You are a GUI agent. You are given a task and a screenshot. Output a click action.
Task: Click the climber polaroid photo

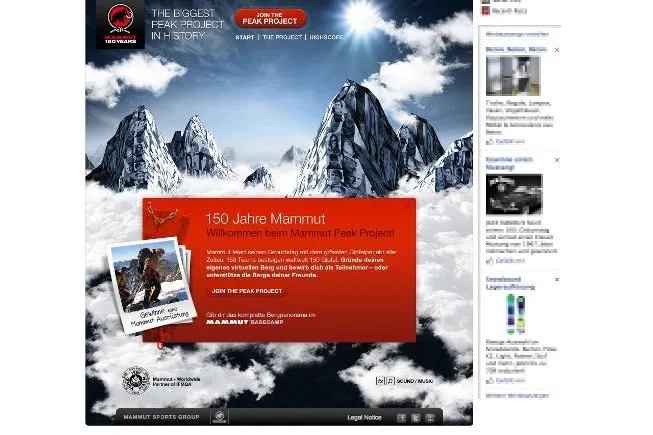tap(151, 284)
